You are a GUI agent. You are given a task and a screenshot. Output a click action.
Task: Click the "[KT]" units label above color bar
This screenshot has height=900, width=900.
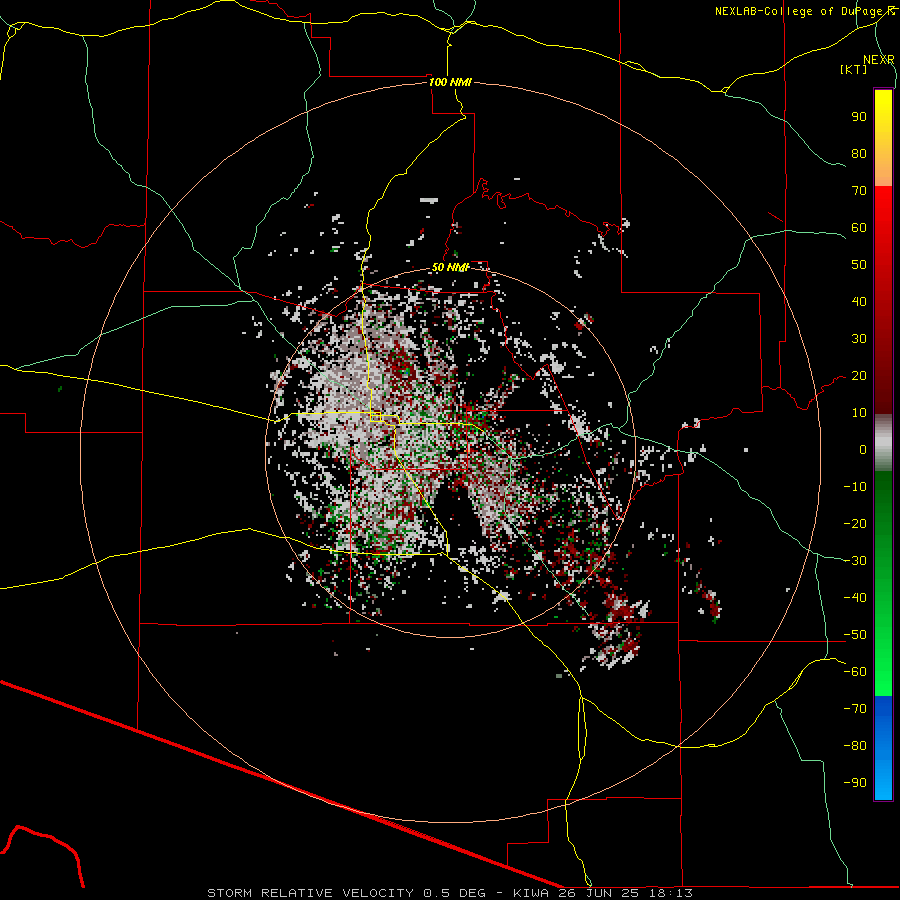coord(854,69)
